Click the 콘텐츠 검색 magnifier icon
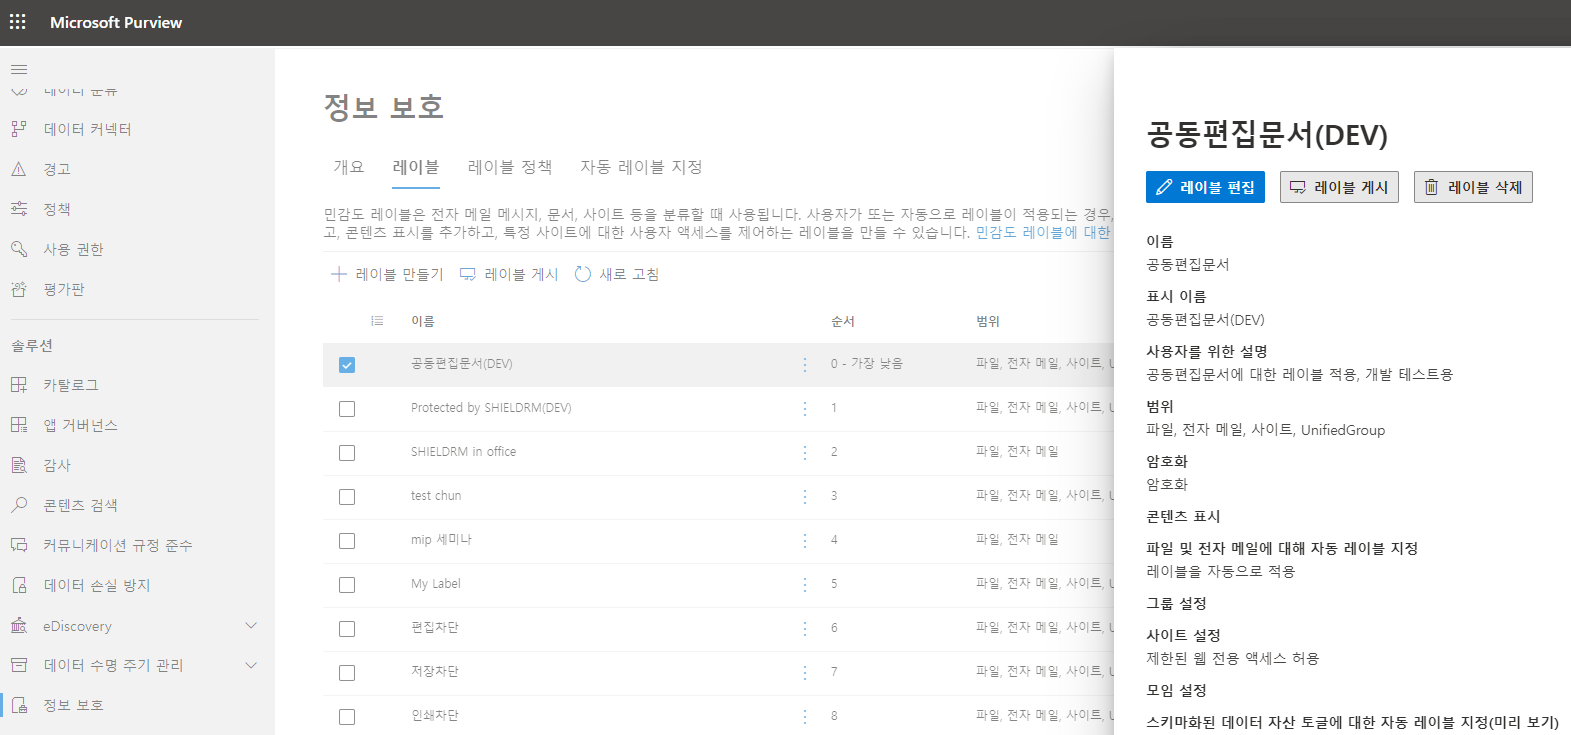Screen dimensions: 1571x735 (19, 505)
